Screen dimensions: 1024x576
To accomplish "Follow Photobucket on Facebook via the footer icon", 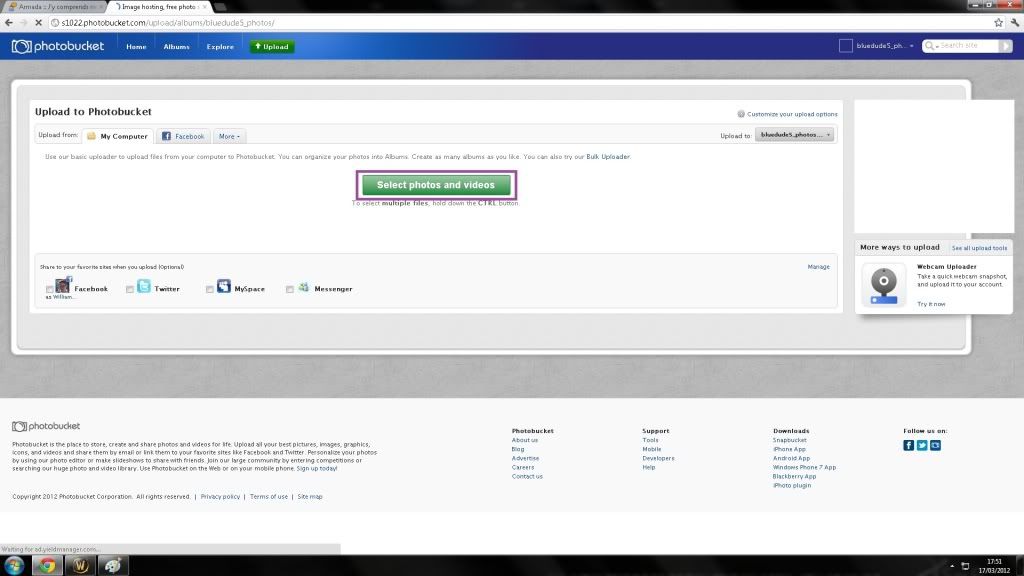I will tap(908, 445).
